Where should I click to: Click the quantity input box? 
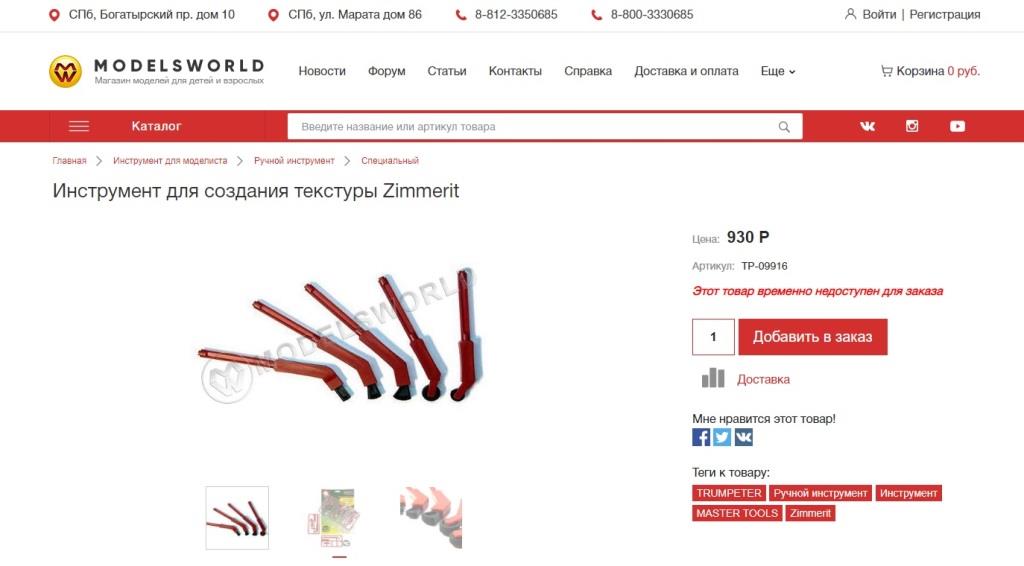(713, 337)
